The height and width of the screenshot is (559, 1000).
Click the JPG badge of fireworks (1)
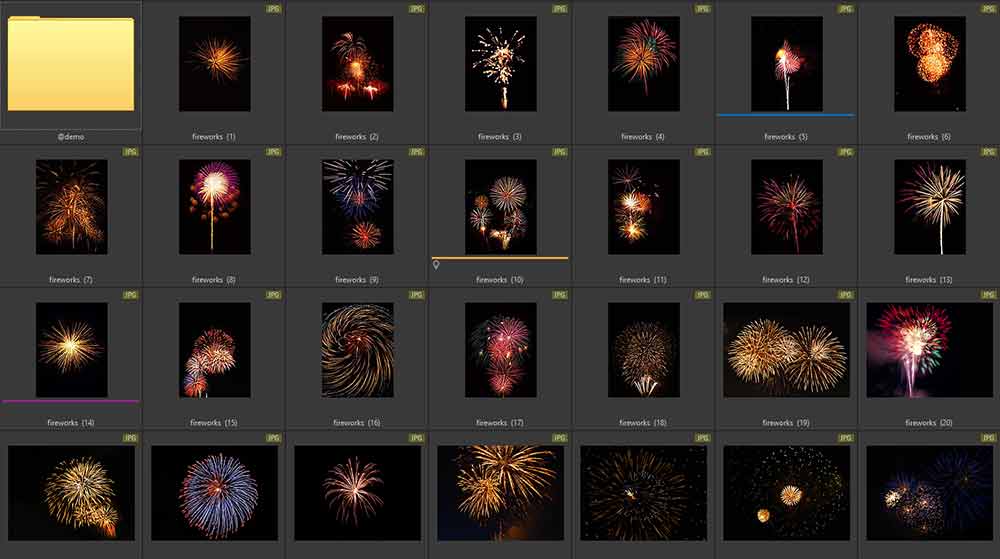[x=274, y=9]
